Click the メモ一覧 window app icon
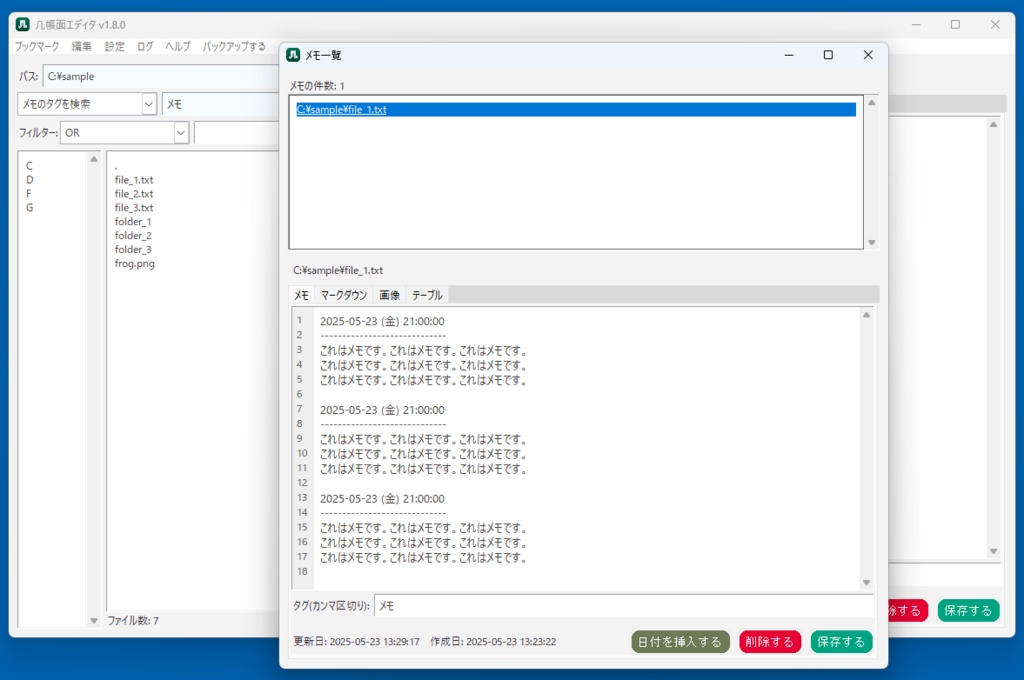This screenshot has width=1024, height=680. click(293, 55)
